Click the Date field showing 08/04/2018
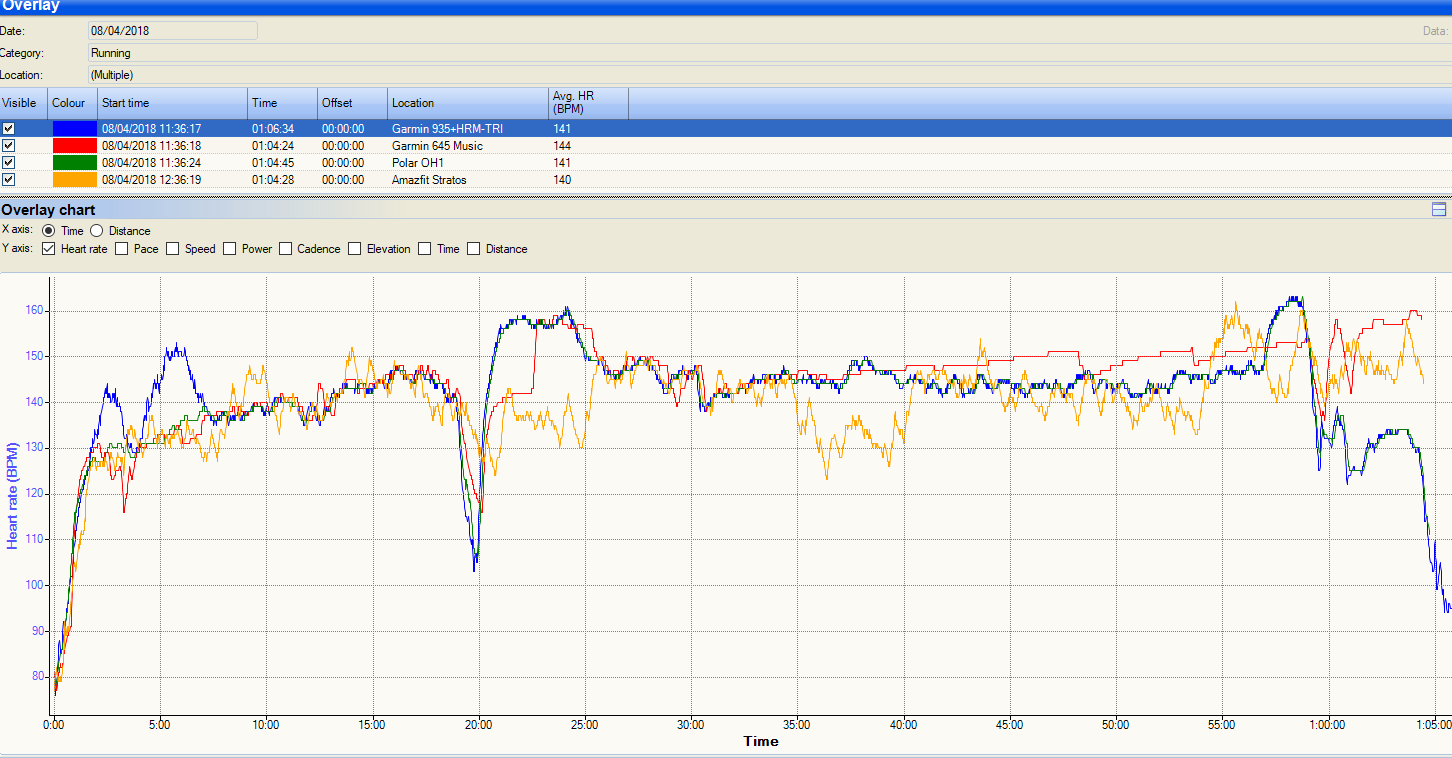Viewport: 1452px width, 758px height. click(x=172, y=31)
